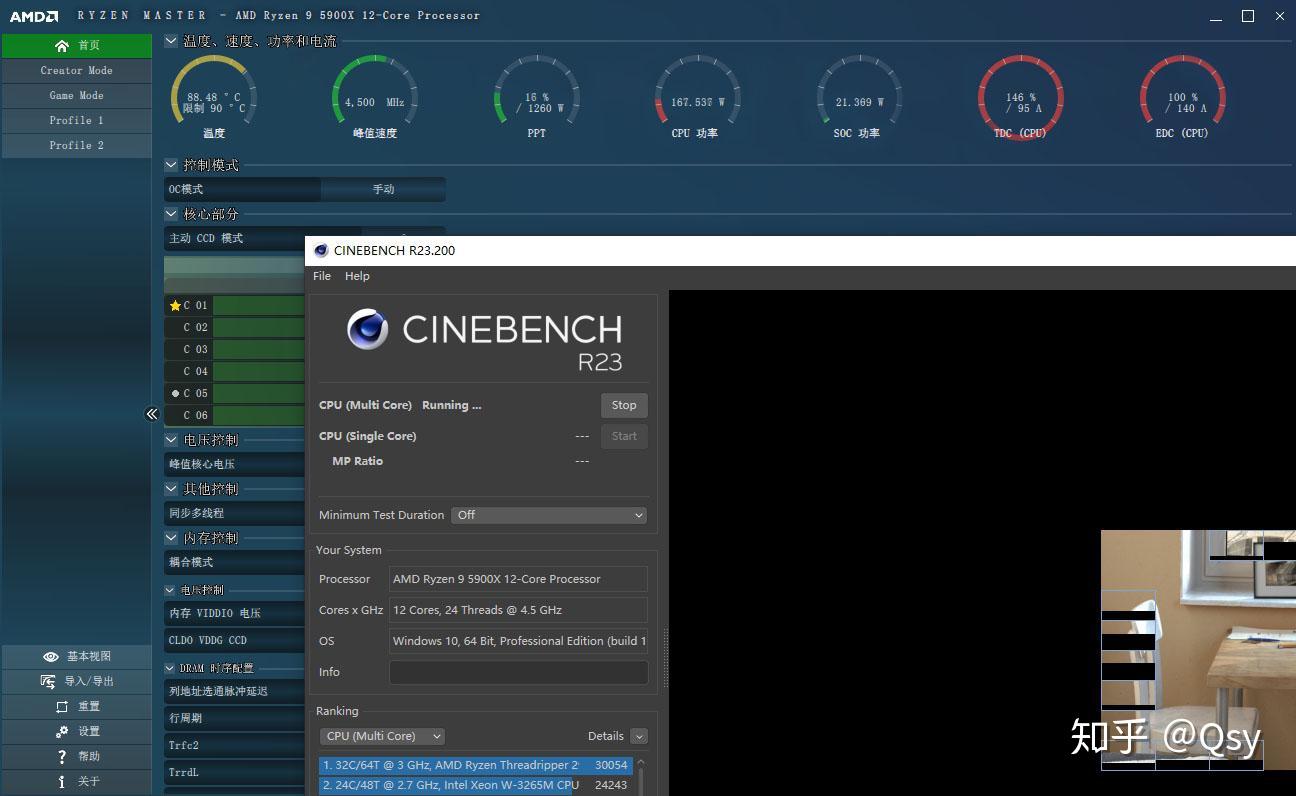Click the TrrdL timing row
This screenshot has height=796, width=1296.
pyautogui.click(x=235, y=773)
